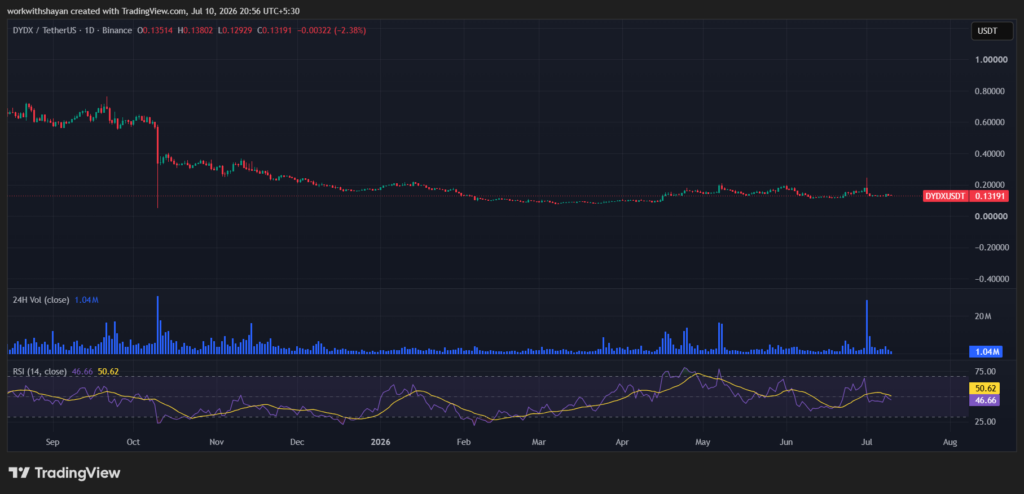Click the Sep label on time axis
The width and height of the screenshot is (1024, 494).
(53, 442)
